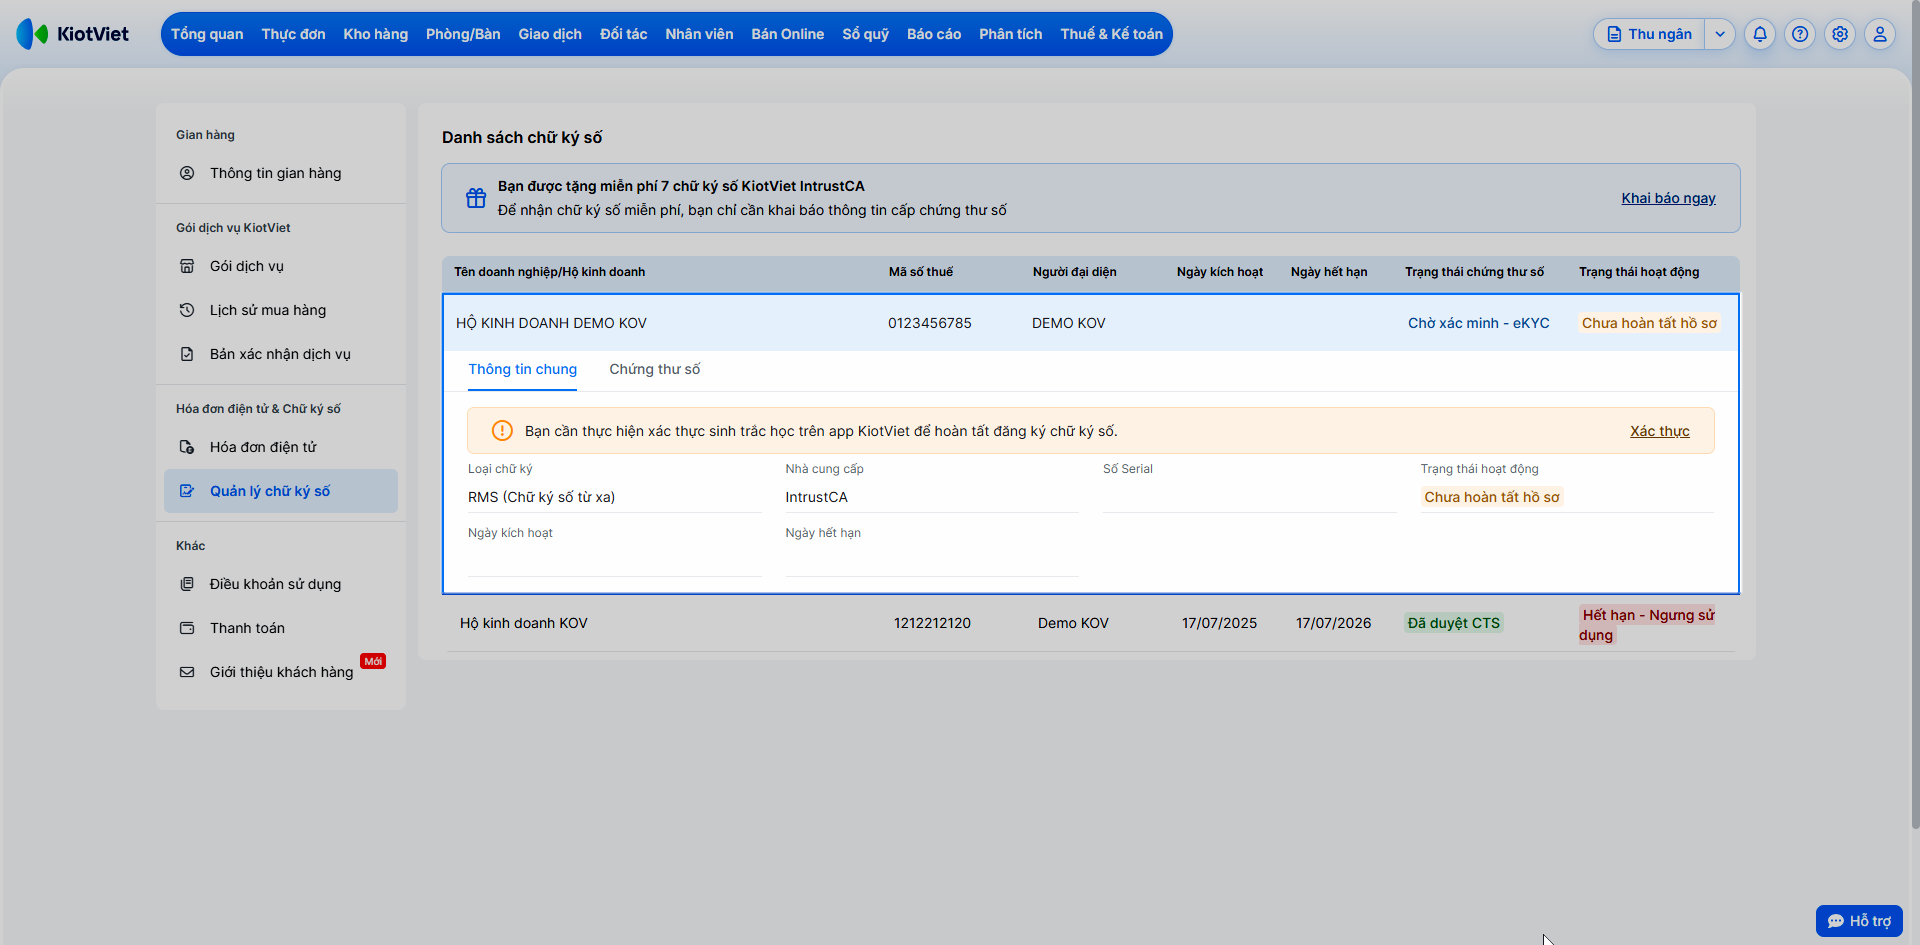The height and width of the screenshot is (945, 1920).
Task: Select Quản lý chữ ký số
Action: [x=281, y=491]
